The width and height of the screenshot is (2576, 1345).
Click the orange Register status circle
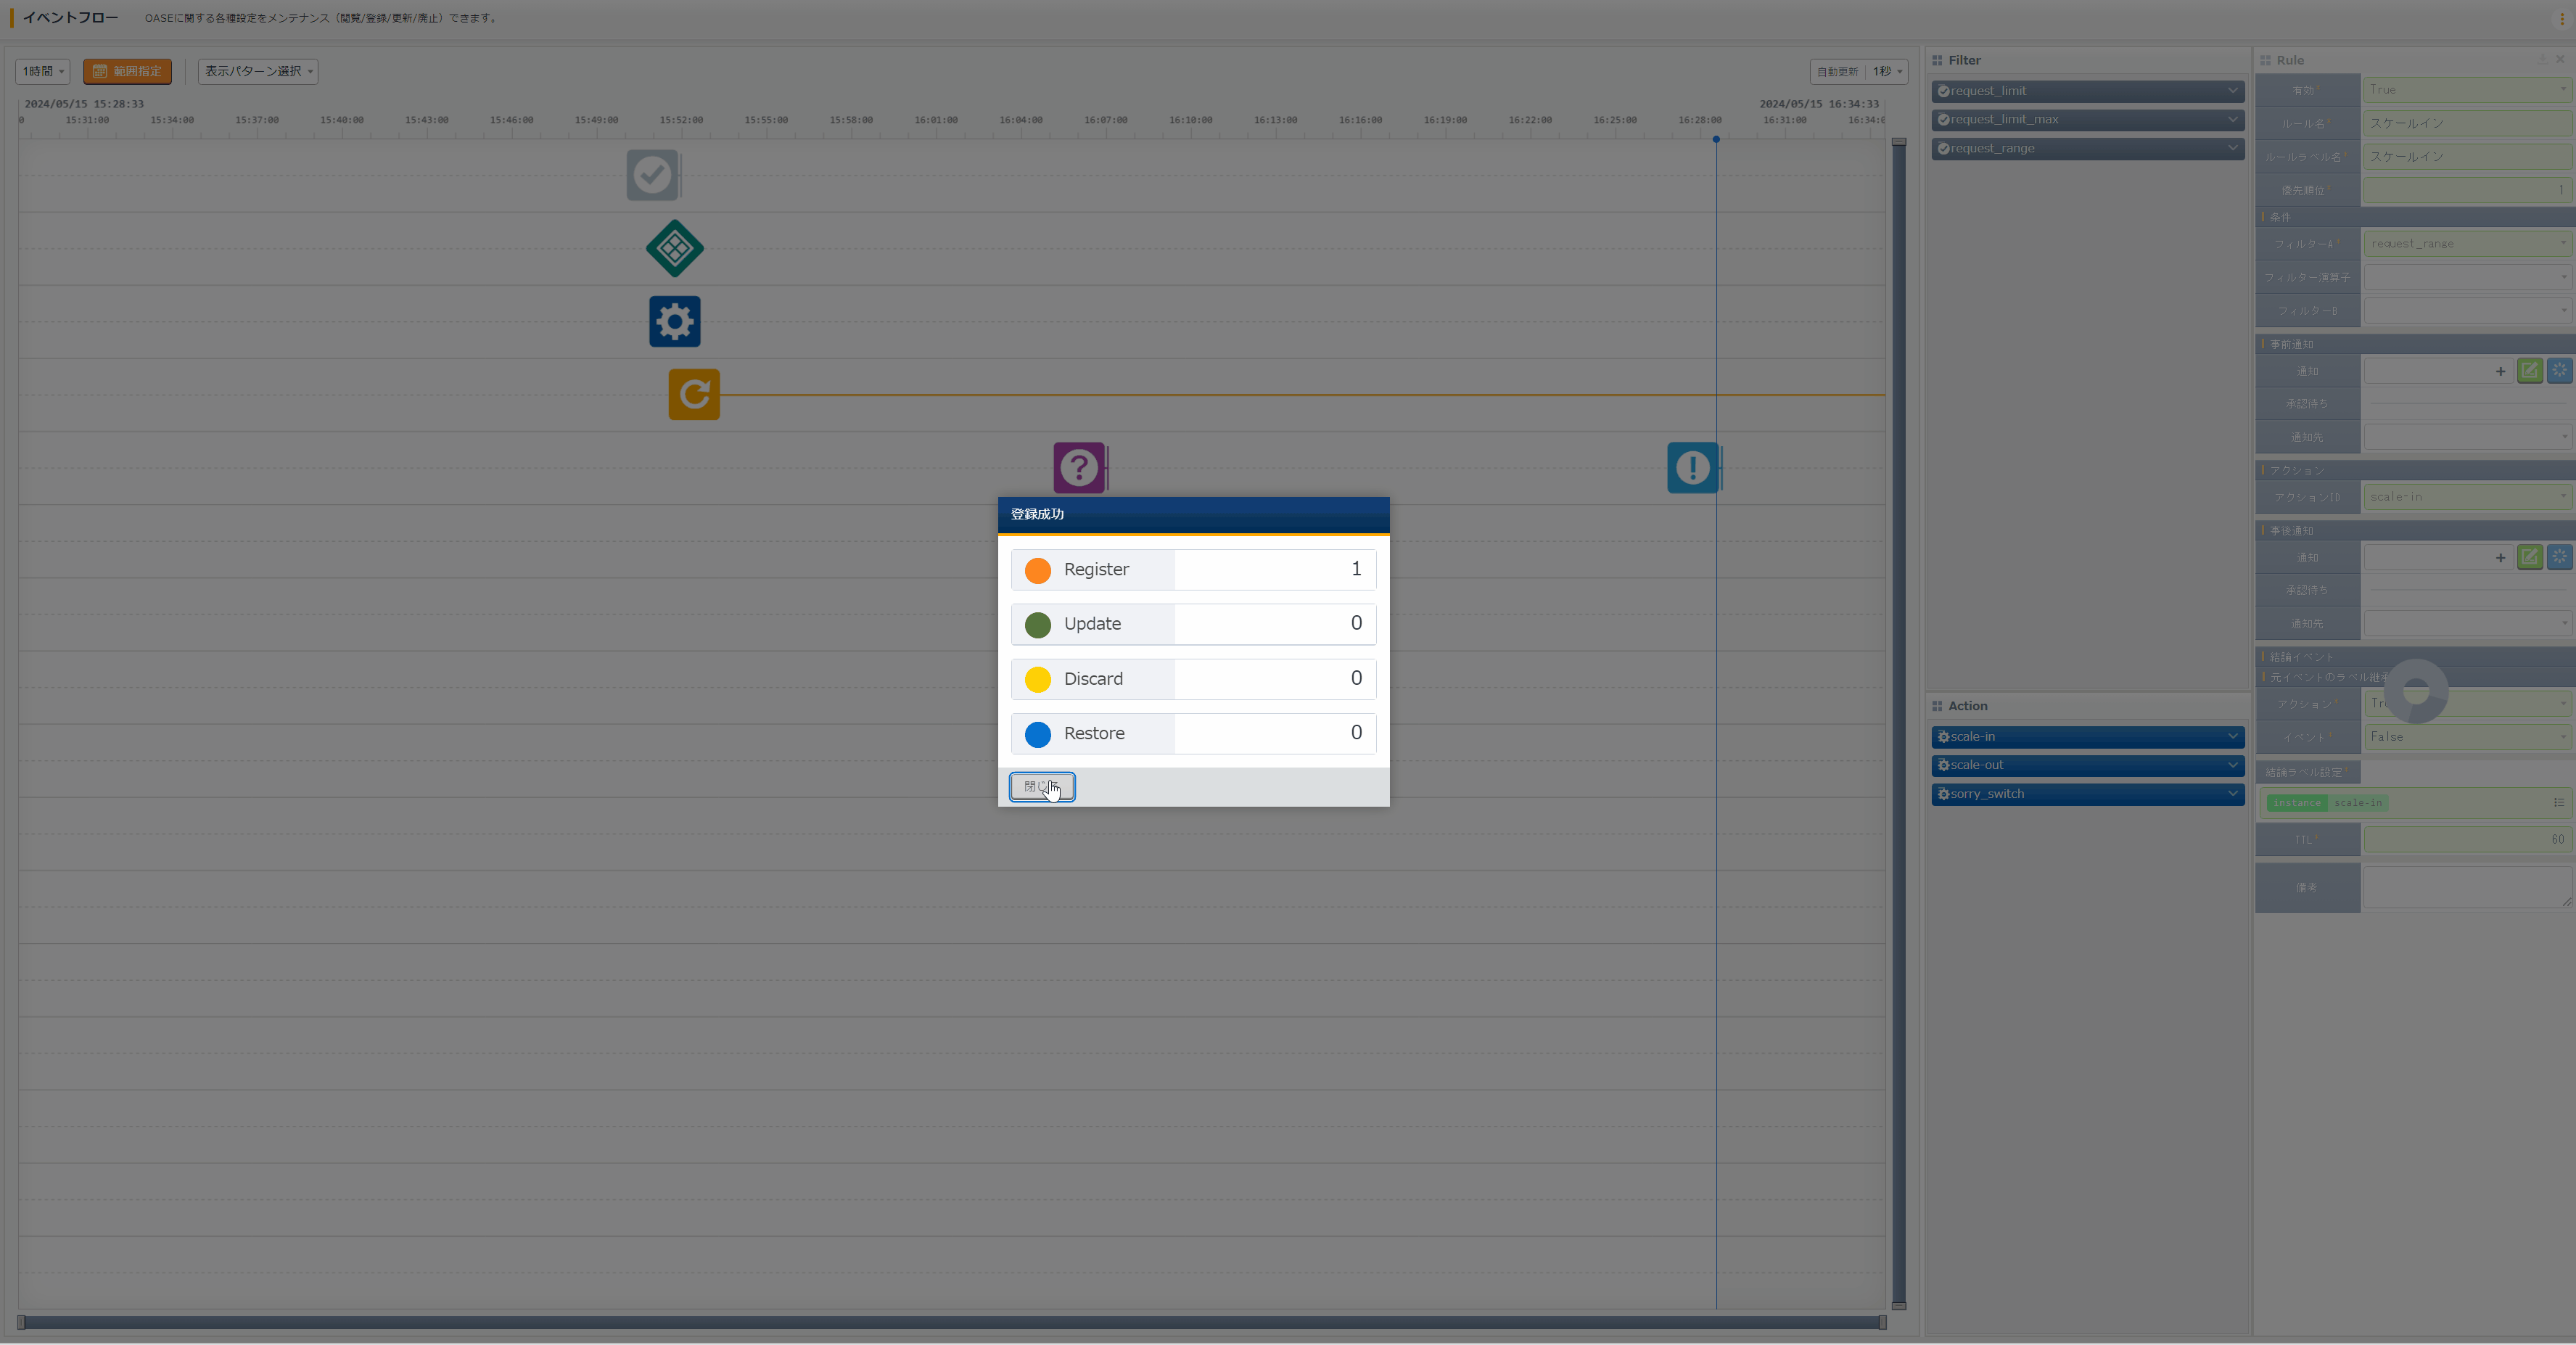[1037, 570]
